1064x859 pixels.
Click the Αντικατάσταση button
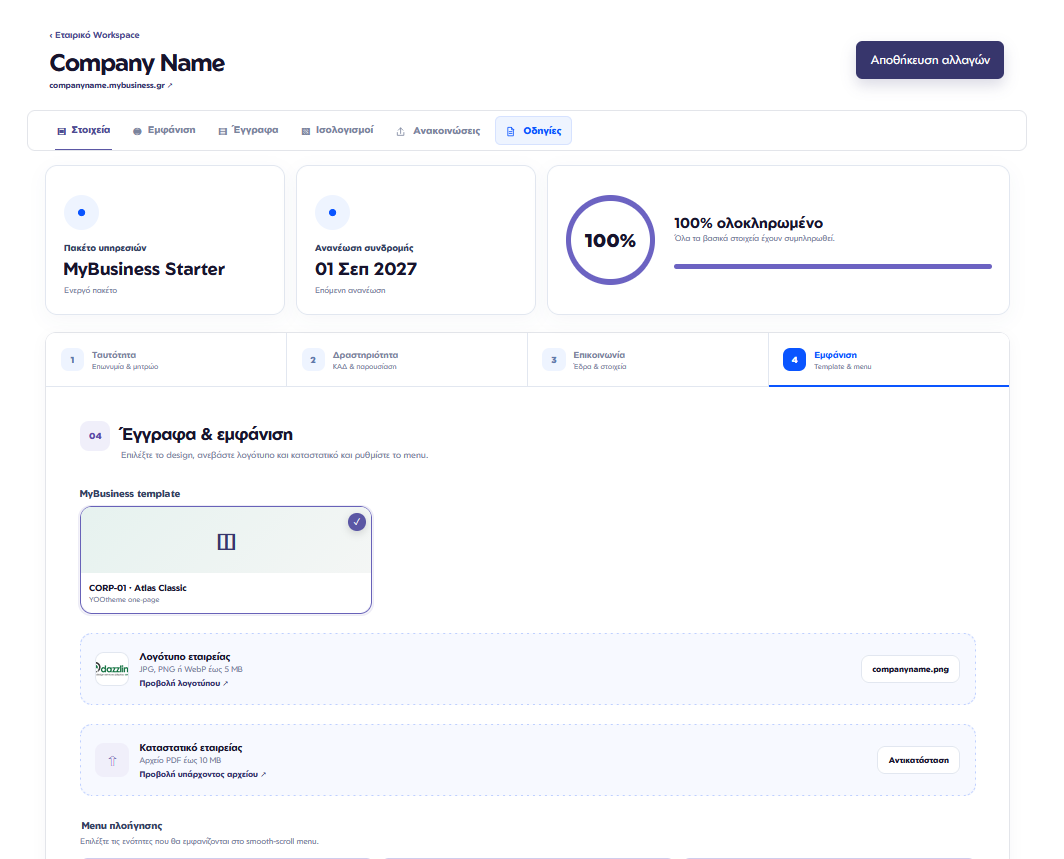[919, 760]
